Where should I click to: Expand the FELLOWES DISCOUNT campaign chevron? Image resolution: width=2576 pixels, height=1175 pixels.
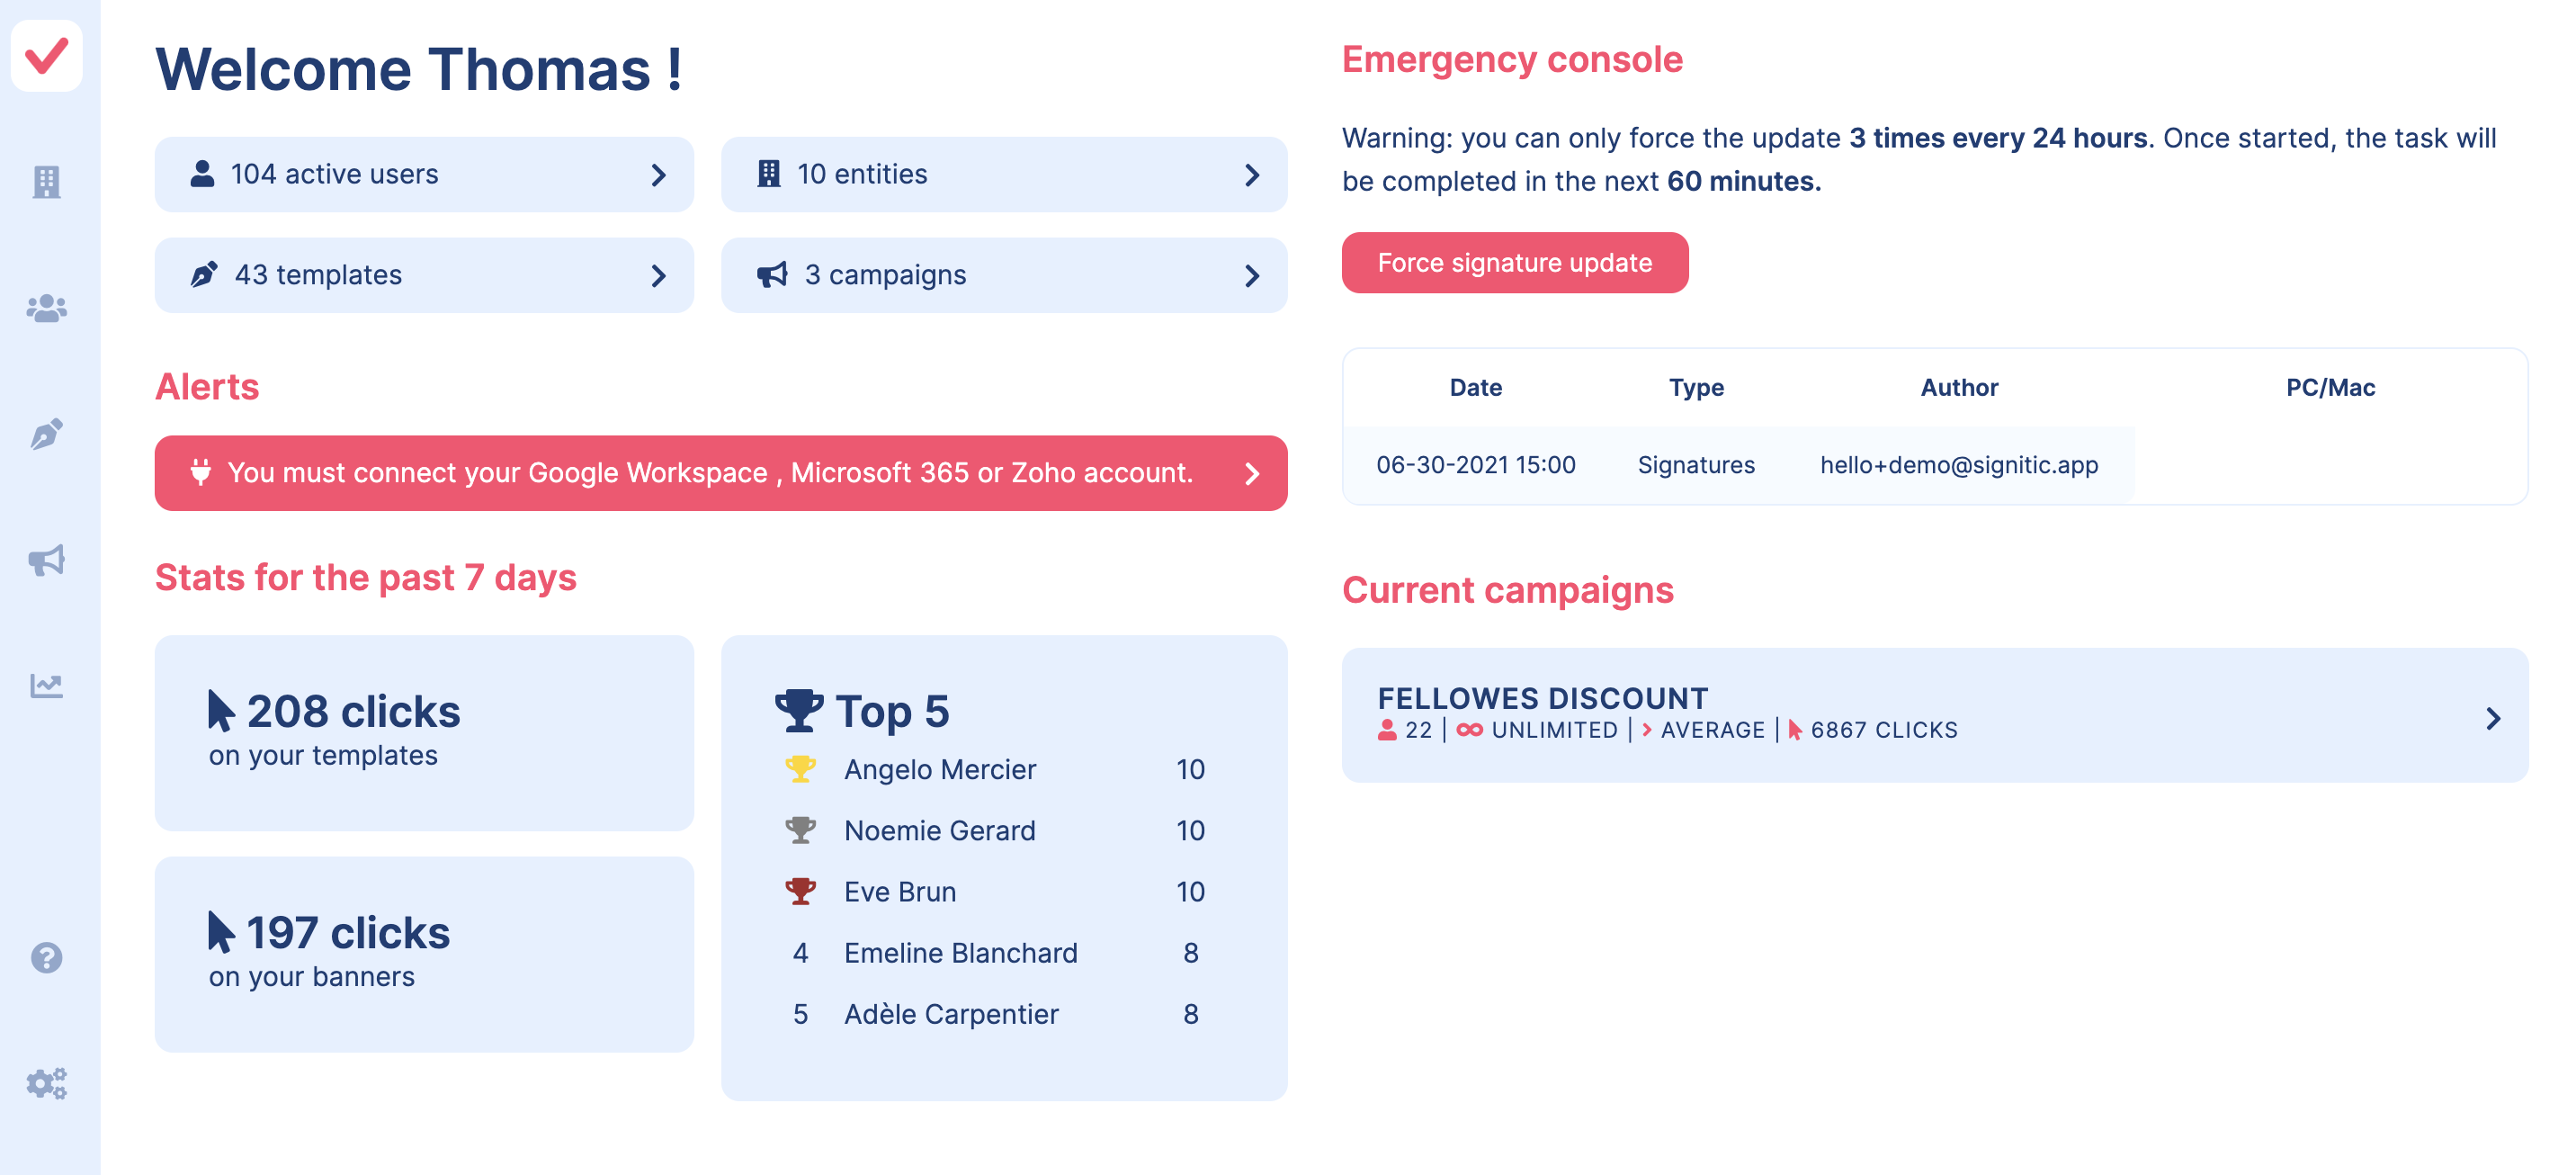point(2492,718)
